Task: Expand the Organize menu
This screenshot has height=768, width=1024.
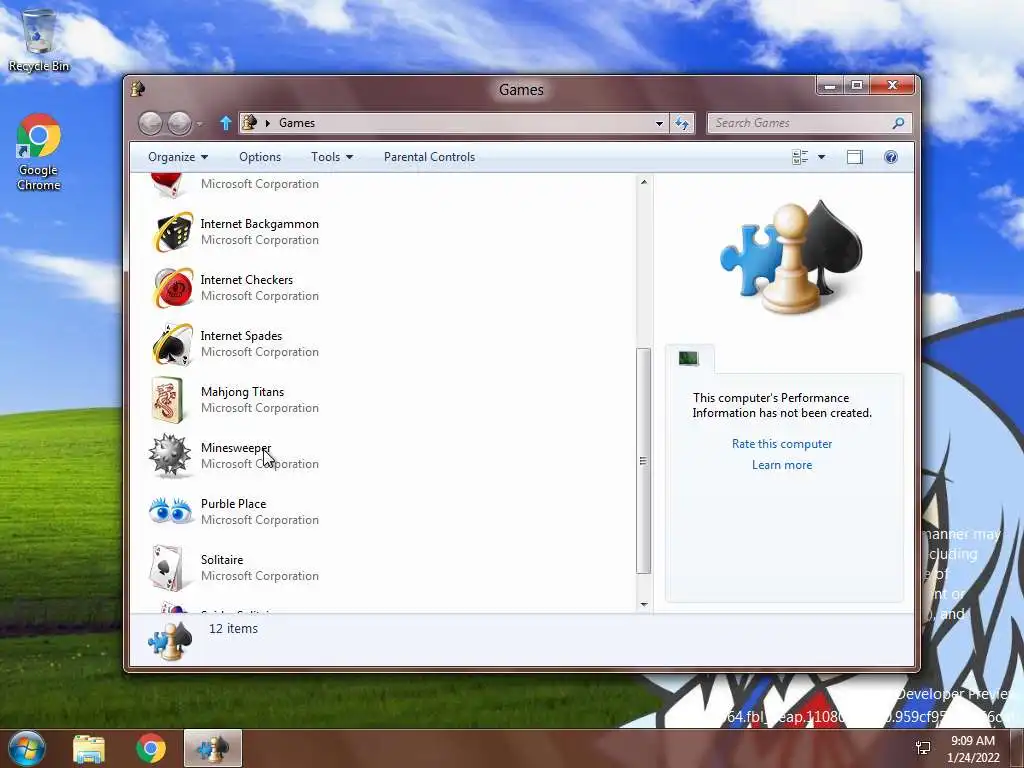Action: click(178, 157)
